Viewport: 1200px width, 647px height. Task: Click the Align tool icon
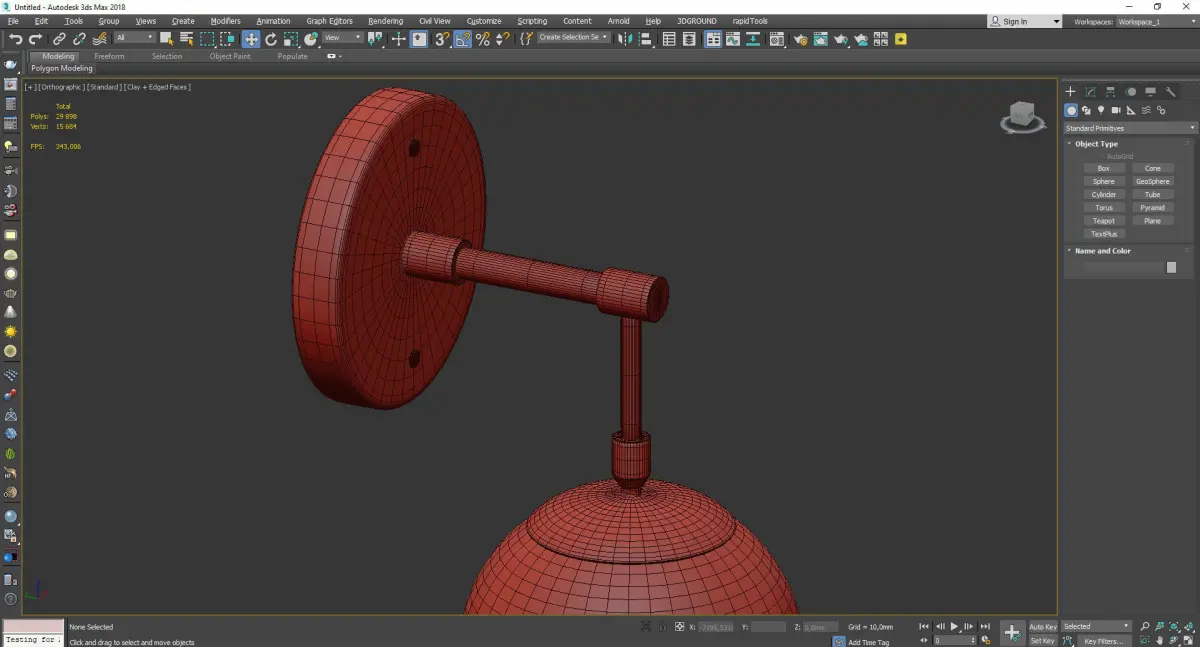[644, 39]
